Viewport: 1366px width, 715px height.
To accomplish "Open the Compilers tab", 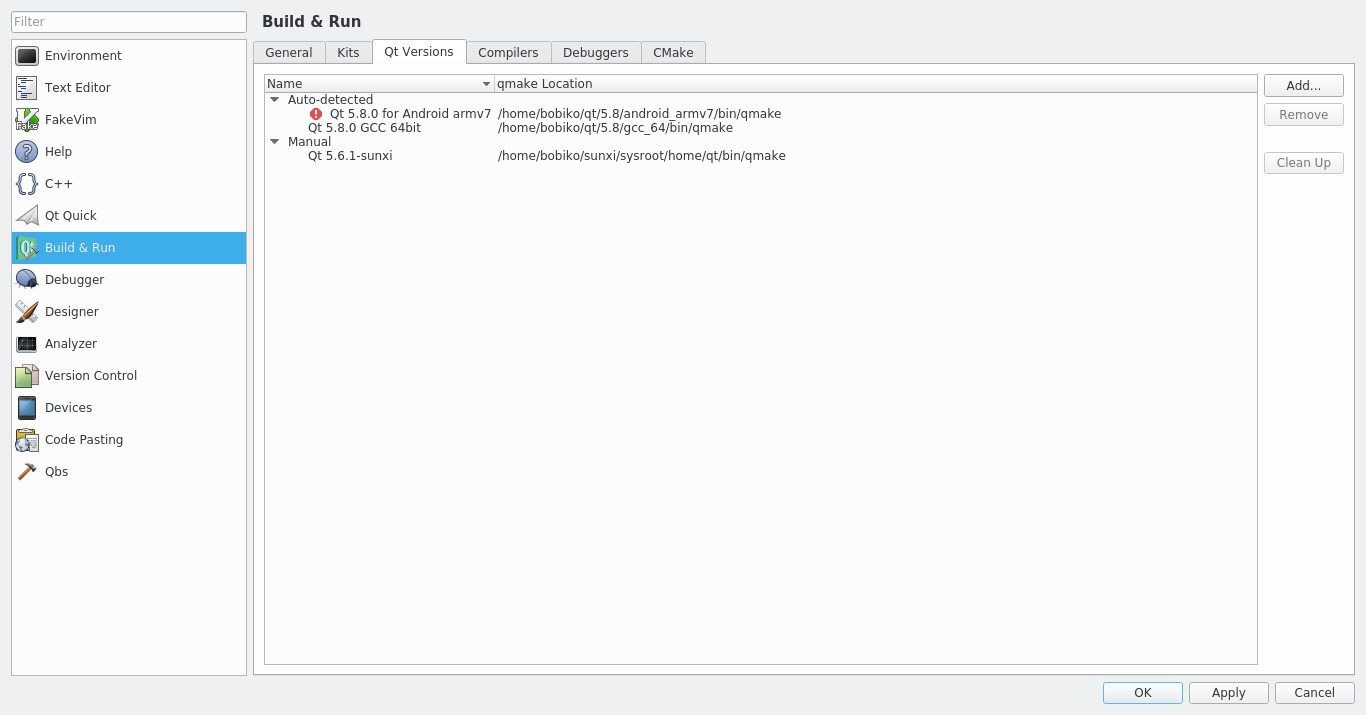I will [508, 53].
